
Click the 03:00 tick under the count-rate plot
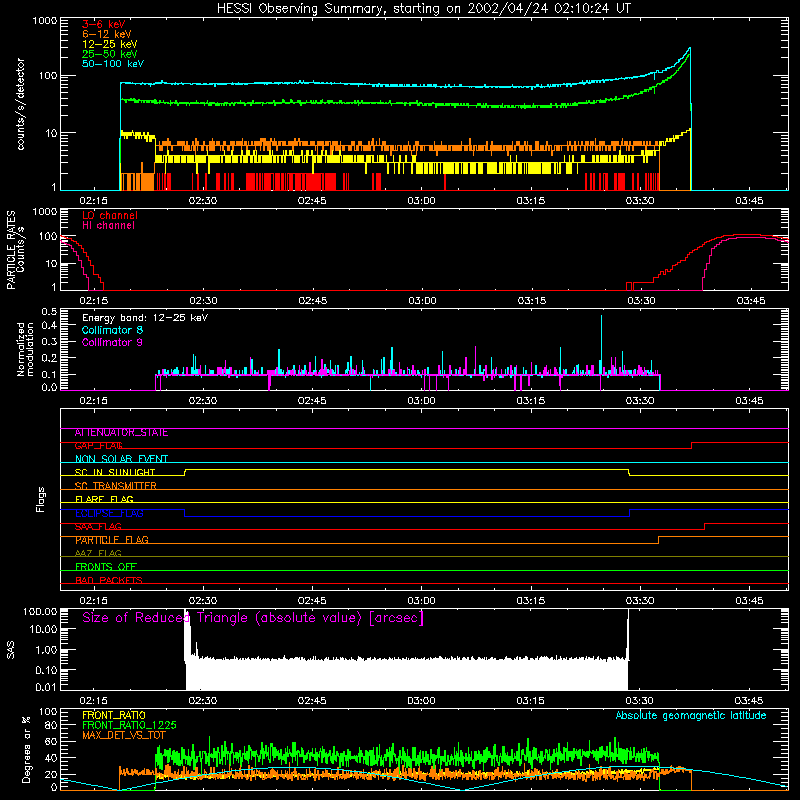coord(421,201)
